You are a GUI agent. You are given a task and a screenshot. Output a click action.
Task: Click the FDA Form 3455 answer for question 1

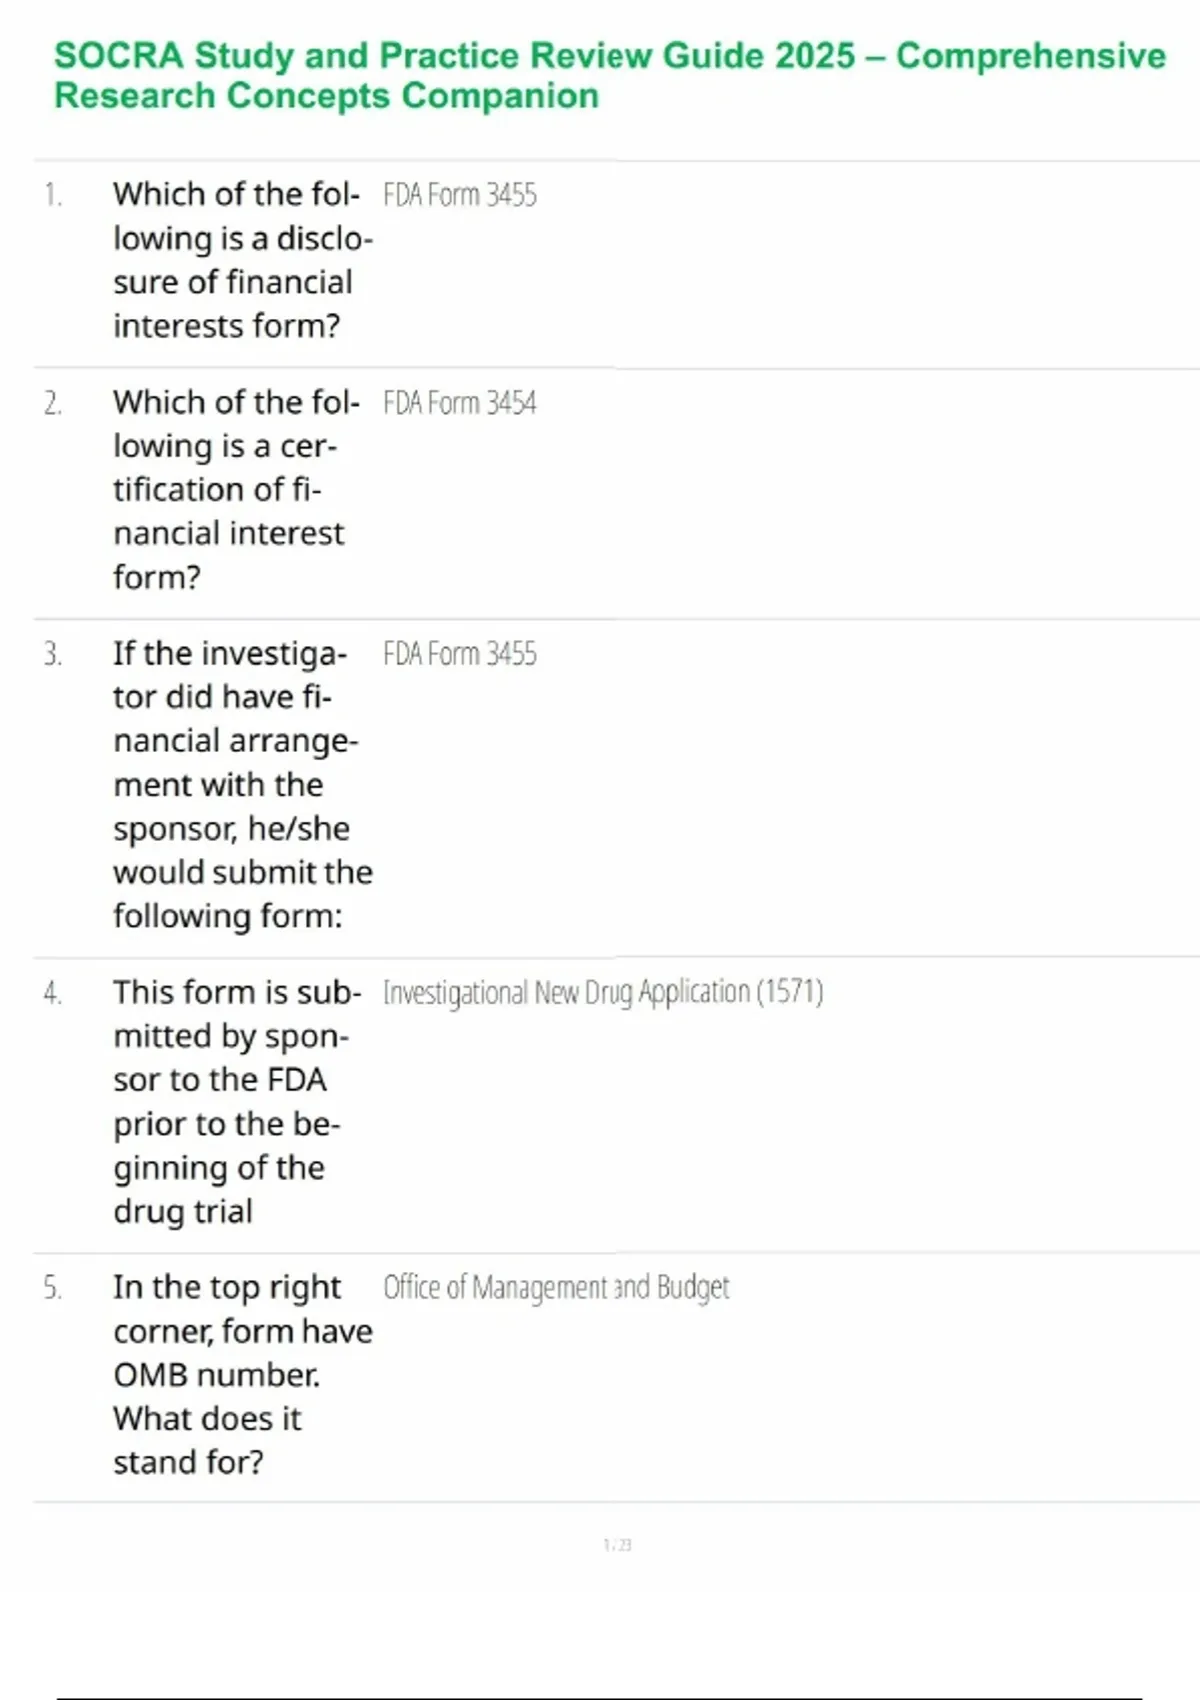(x=459, y=194)
